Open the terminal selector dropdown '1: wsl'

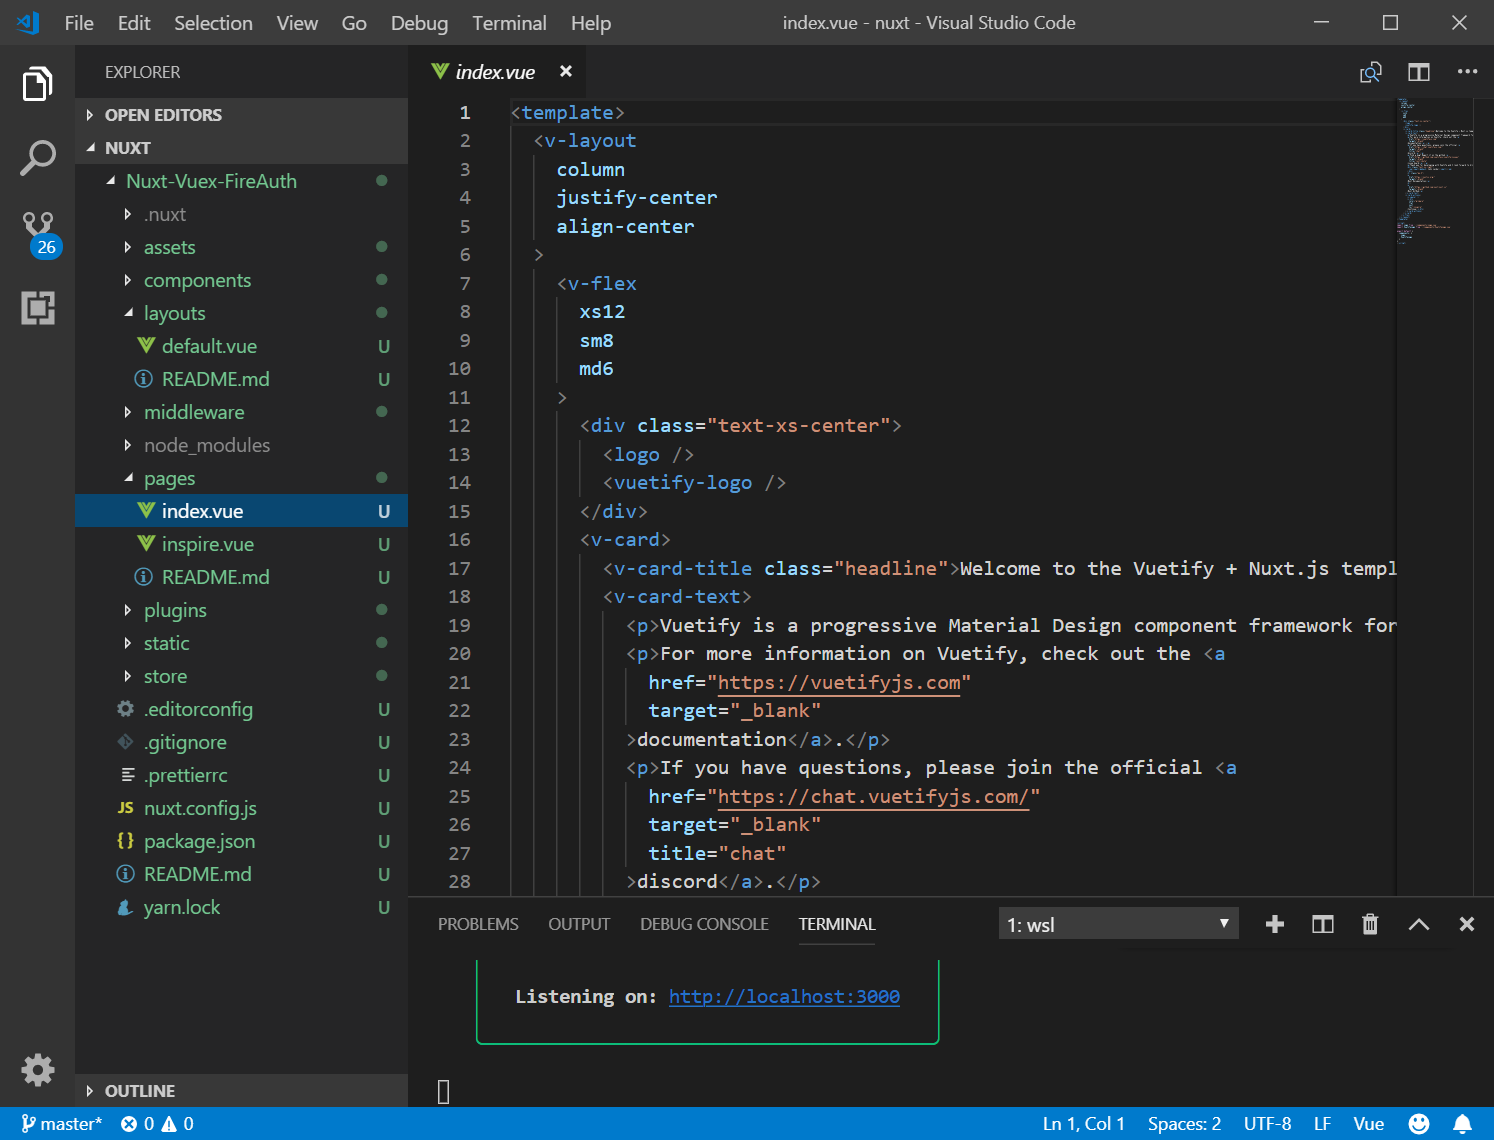click(x=1118, y=924)
